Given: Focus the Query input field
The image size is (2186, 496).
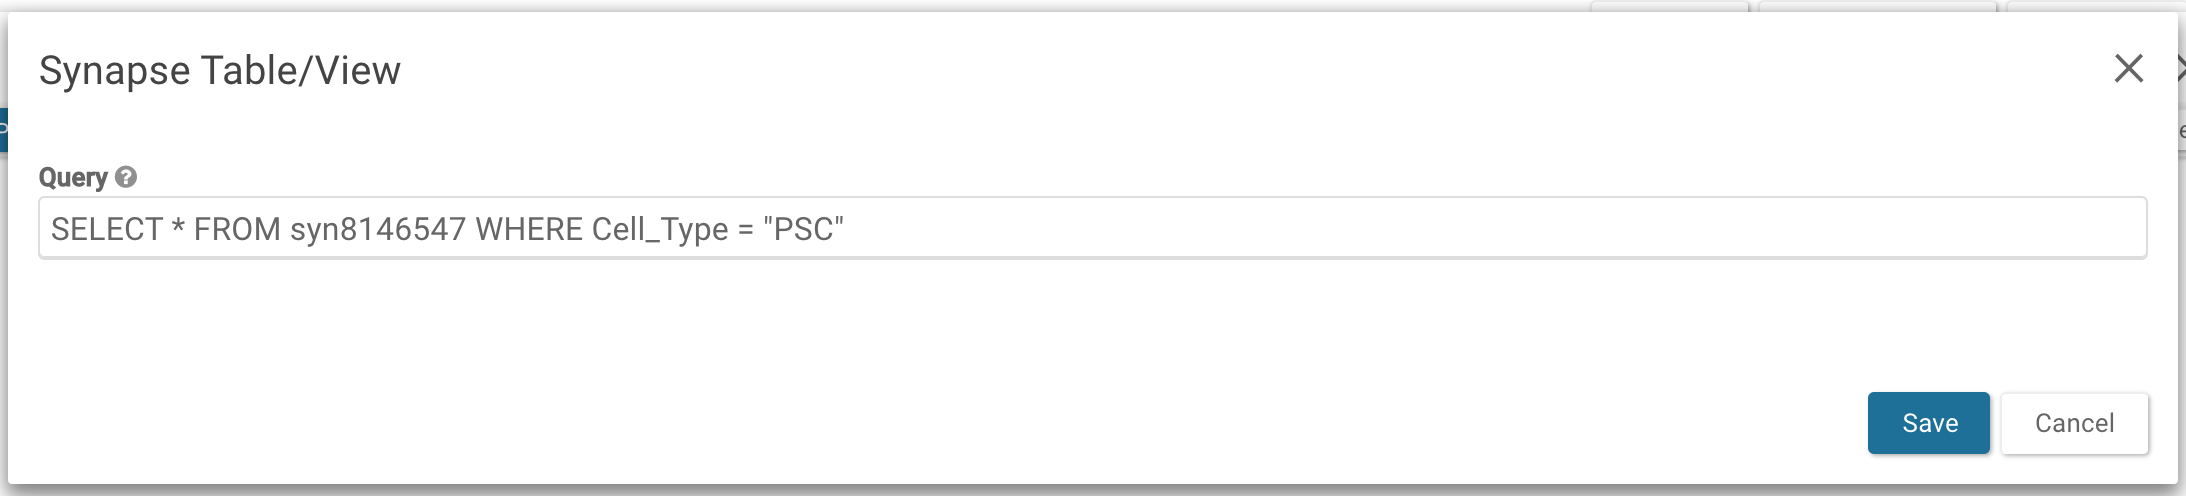Looking at the screenshot, I should [x=1092, y=229].
